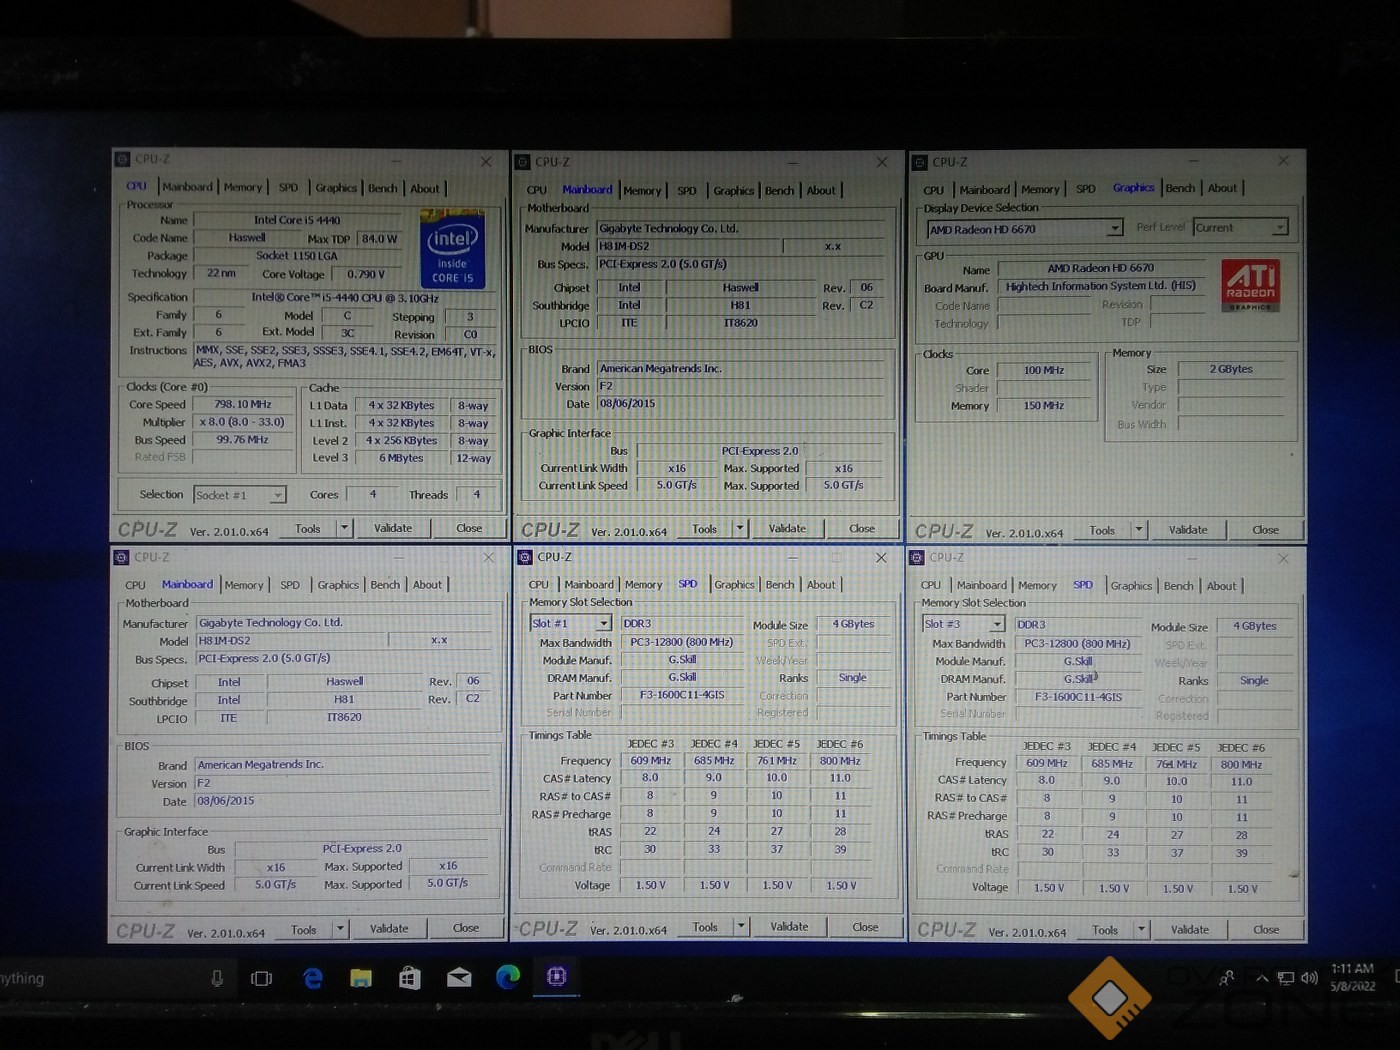Open the Slot #1 memory slot dropdown
The width and height of the screenshot is (1400, 1050).
click(x=604, y=623)
